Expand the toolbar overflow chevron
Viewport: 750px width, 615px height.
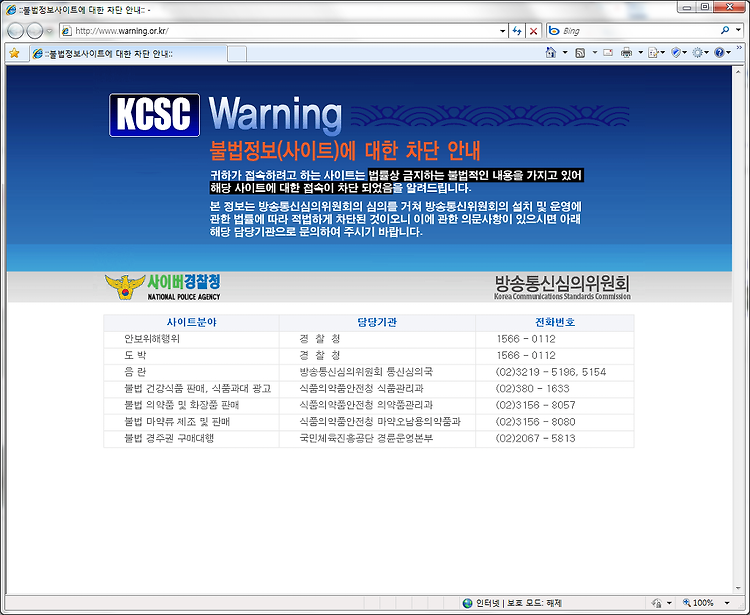click(x=739, y=48)
